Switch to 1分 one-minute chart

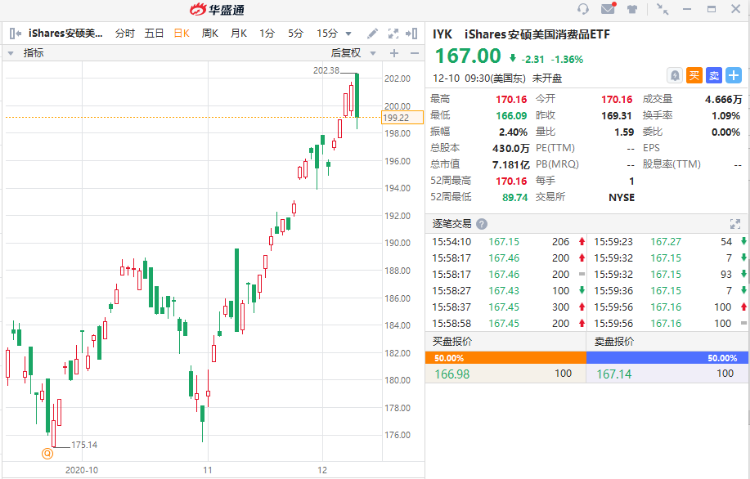[x=267, y=33]
